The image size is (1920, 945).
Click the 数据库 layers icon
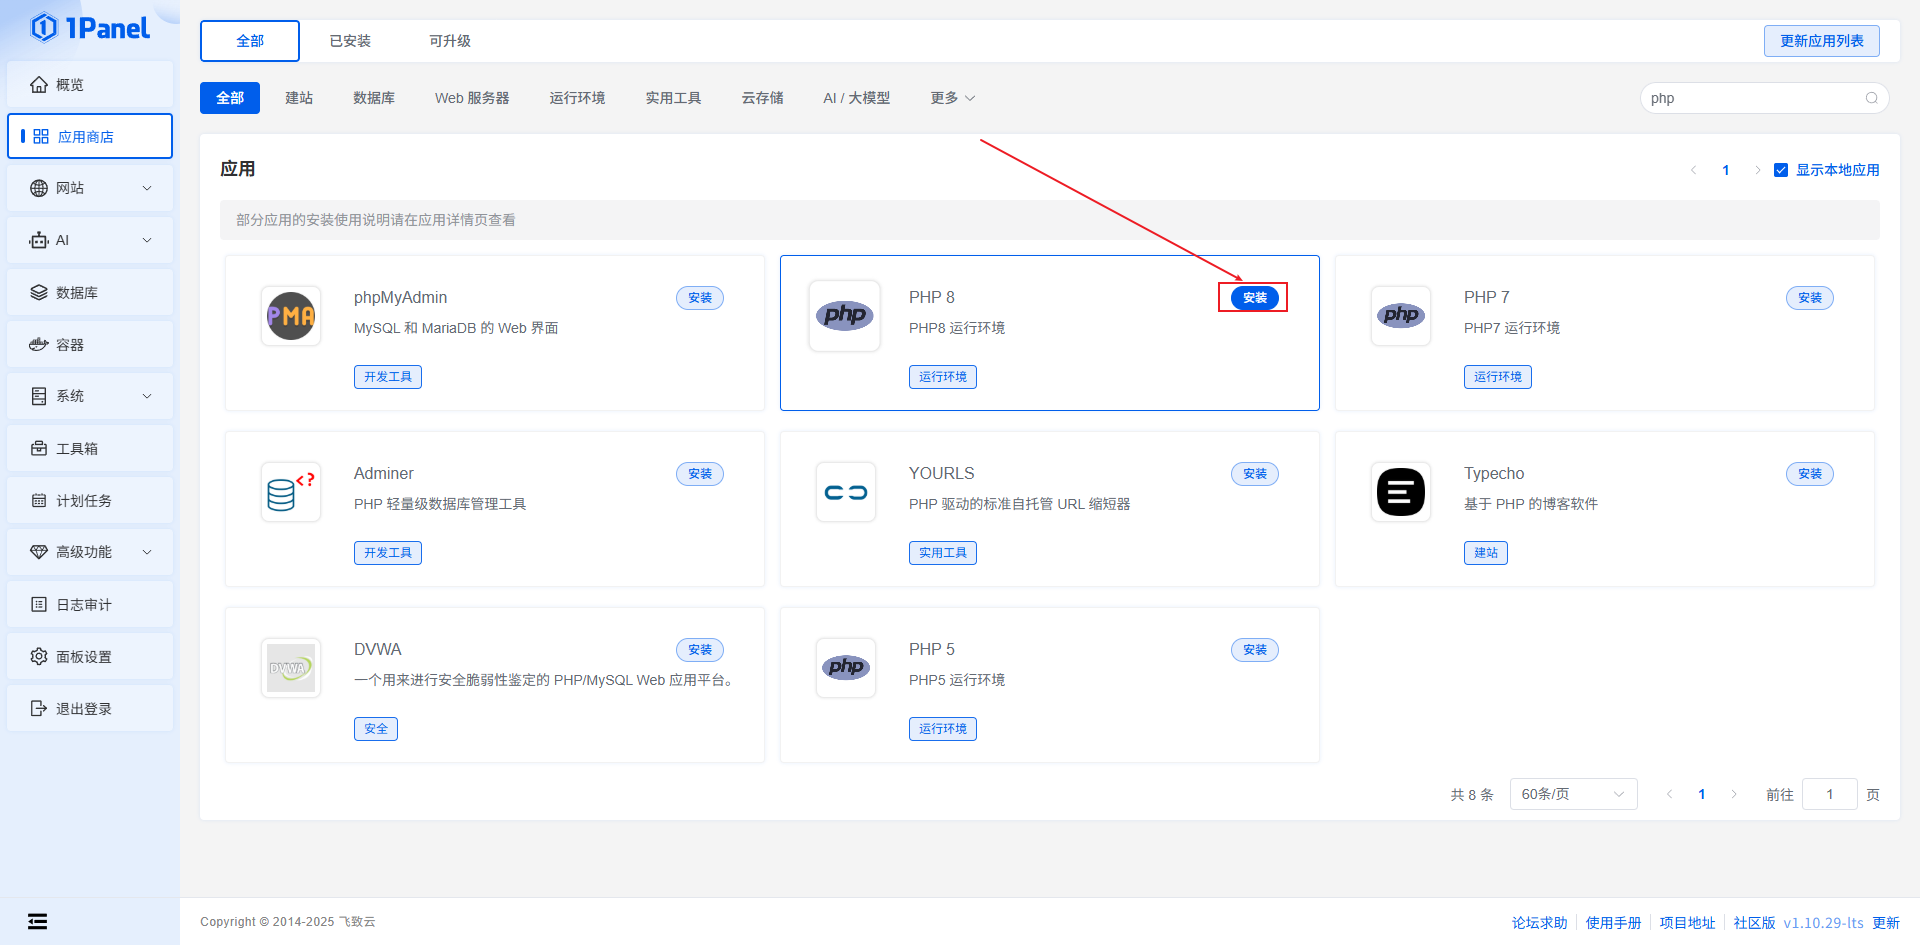pyautogui.click(x=39, y=292)
